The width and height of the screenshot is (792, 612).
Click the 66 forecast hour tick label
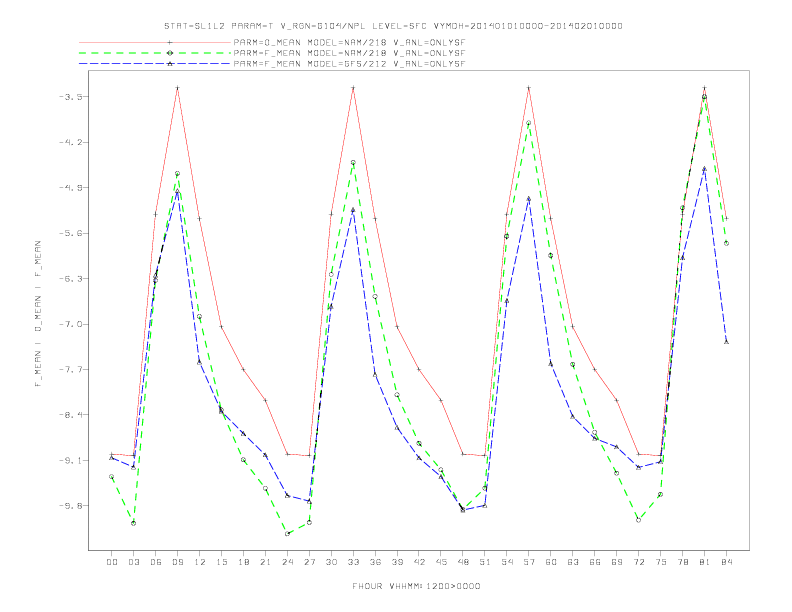[595, 562]
